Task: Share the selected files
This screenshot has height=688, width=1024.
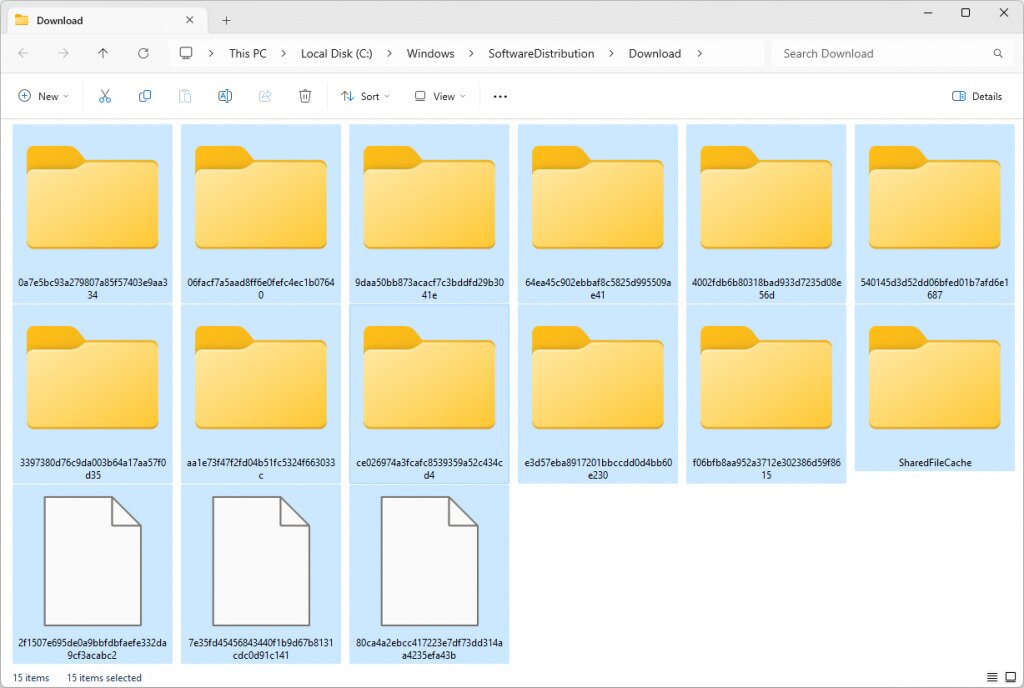Action: coord(264,95)
